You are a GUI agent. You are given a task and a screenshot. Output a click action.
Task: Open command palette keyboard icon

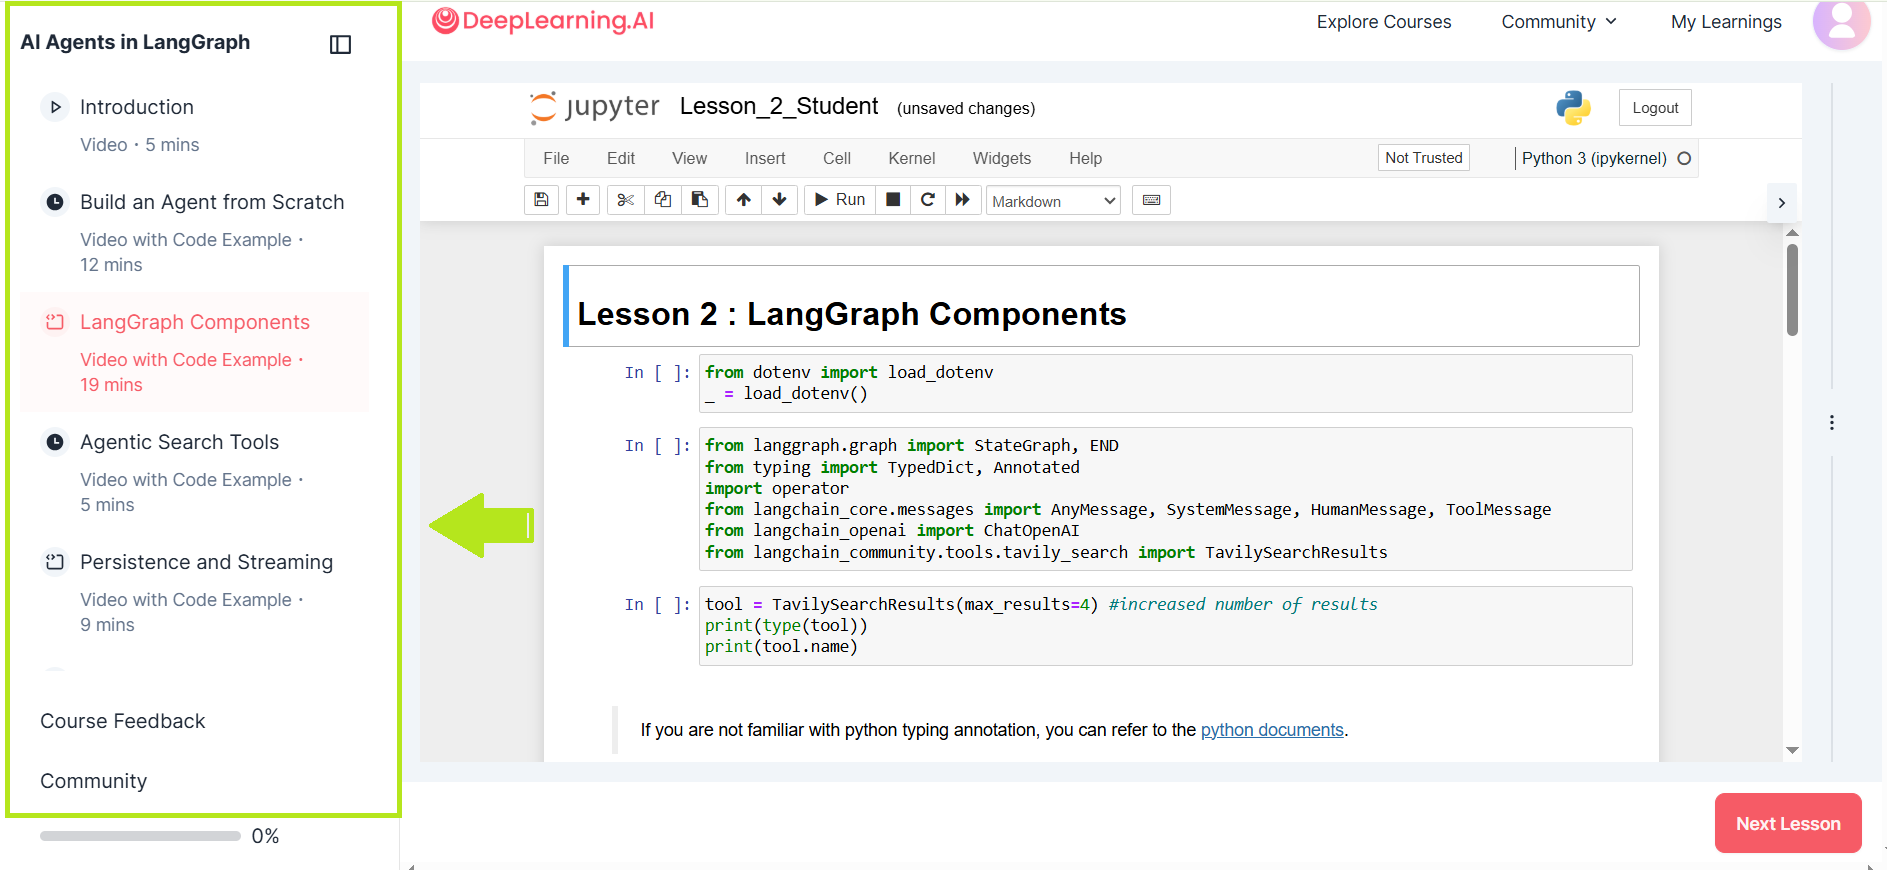coord(1151,200)
